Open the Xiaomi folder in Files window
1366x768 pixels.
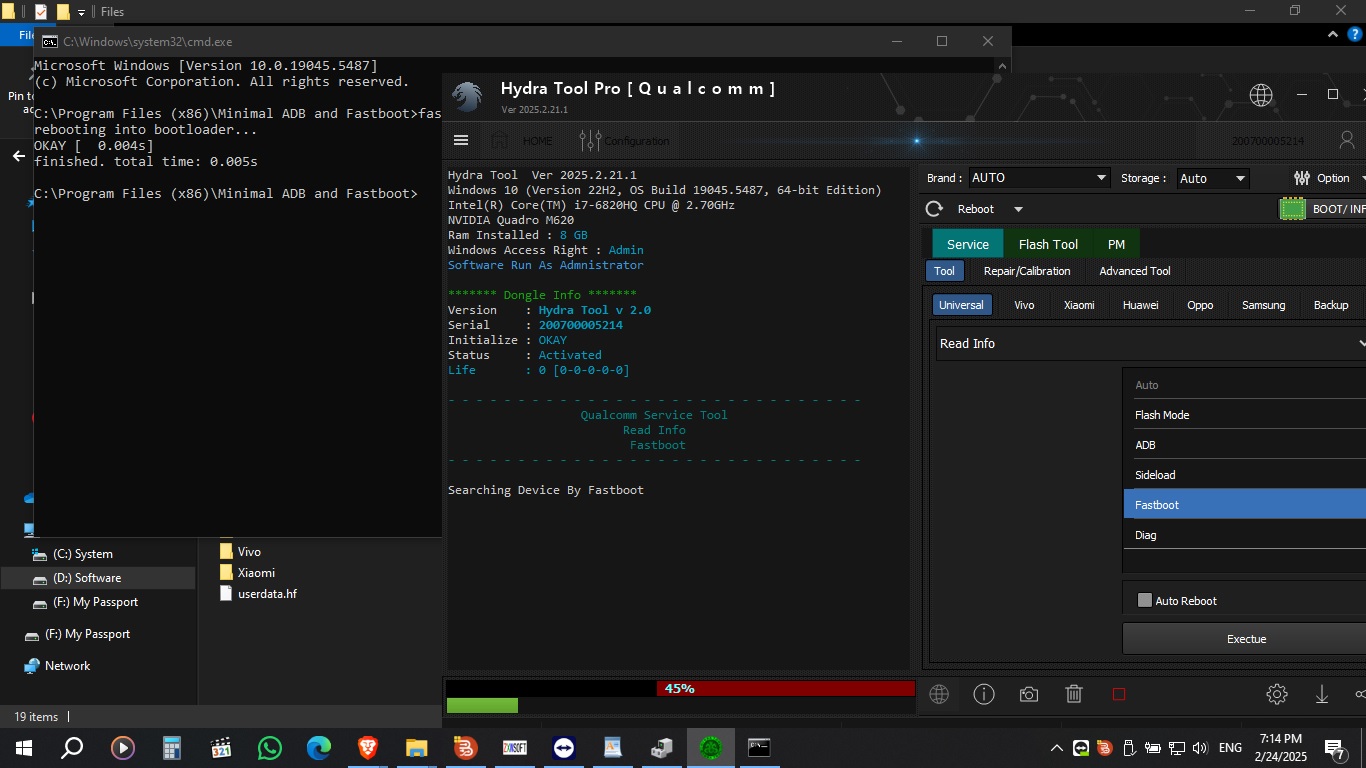(x=255, y=573)
